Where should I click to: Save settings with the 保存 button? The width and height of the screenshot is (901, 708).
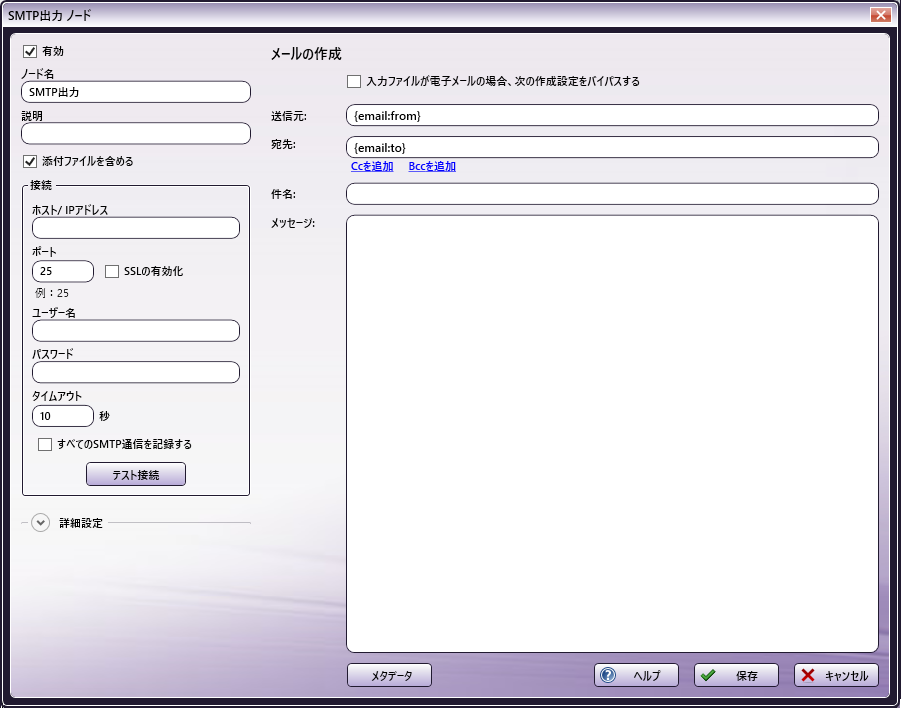coord(737,675)
